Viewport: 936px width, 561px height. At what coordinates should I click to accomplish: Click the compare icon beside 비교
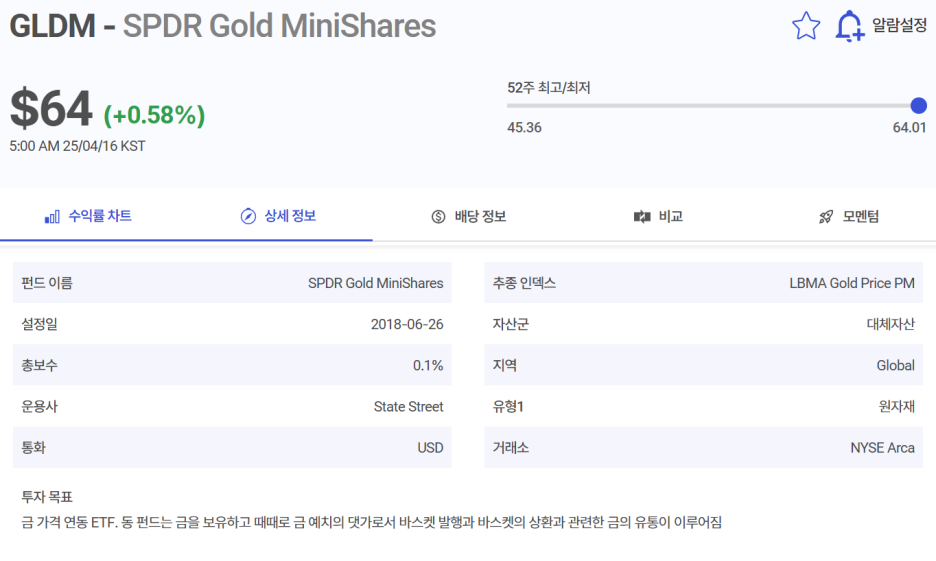click(x=642, y=217)
